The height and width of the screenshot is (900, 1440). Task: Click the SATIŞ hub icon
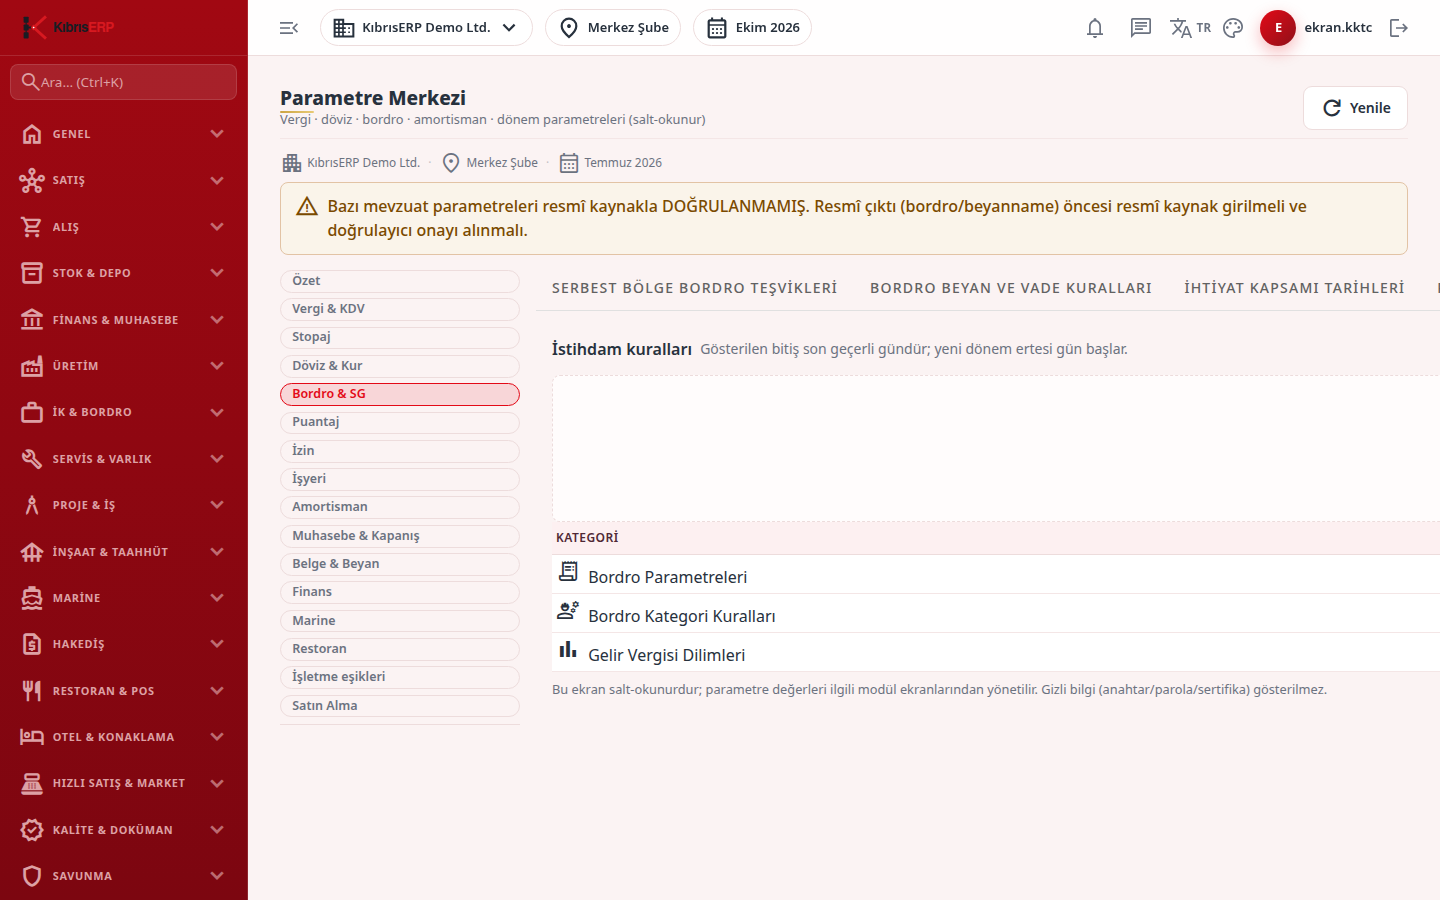pyautogui.click(x=32, y=180)
